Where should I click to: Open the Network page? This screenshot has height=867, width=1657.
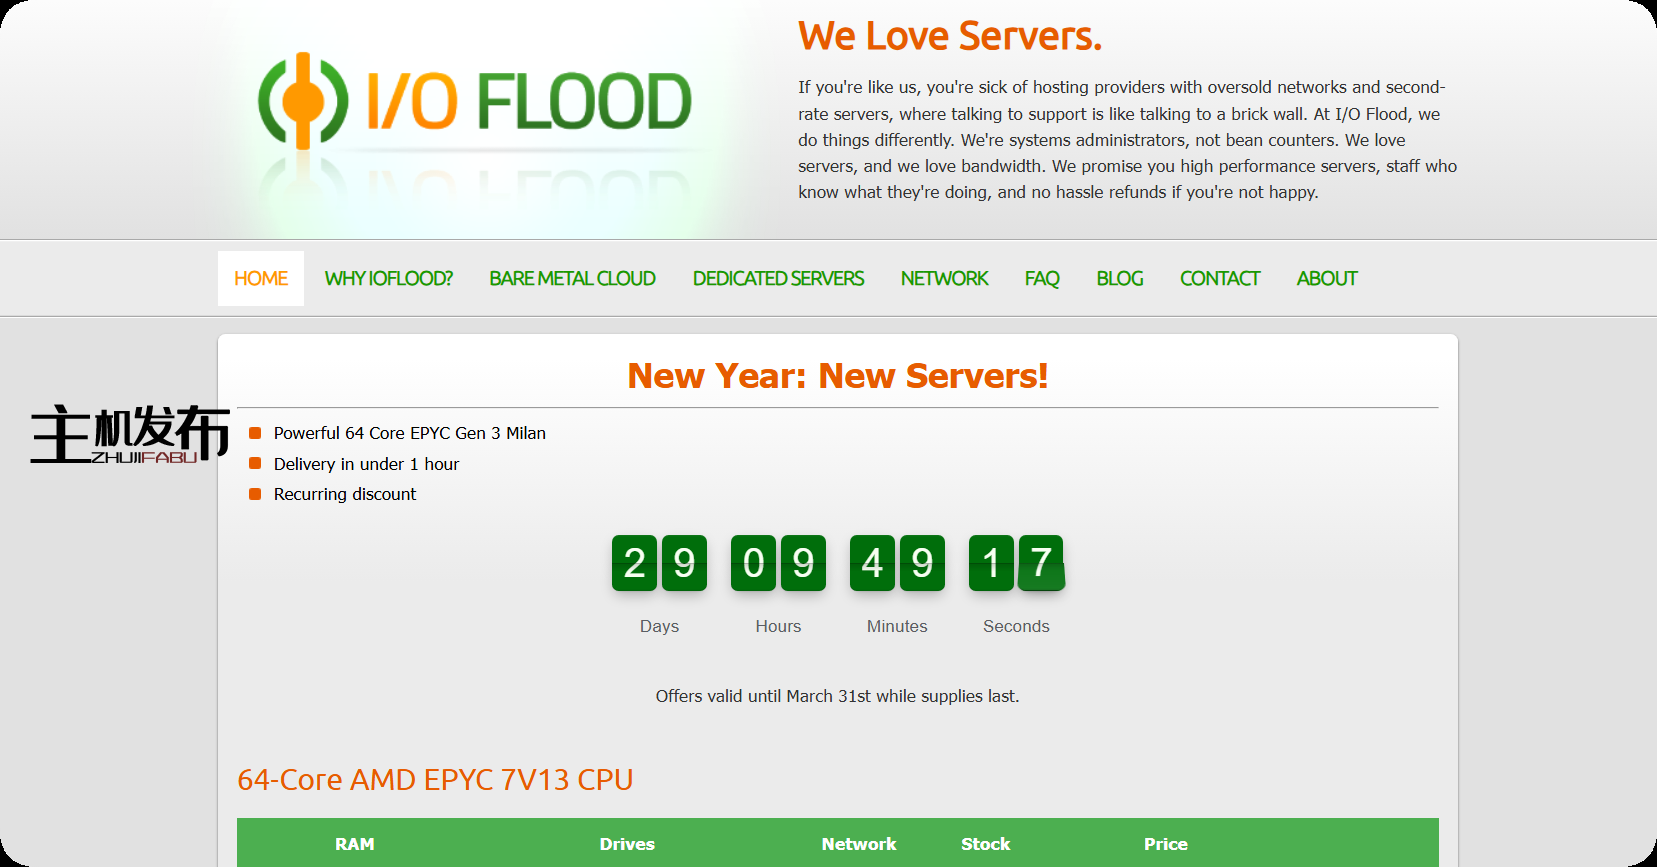[x=944, y=279]
